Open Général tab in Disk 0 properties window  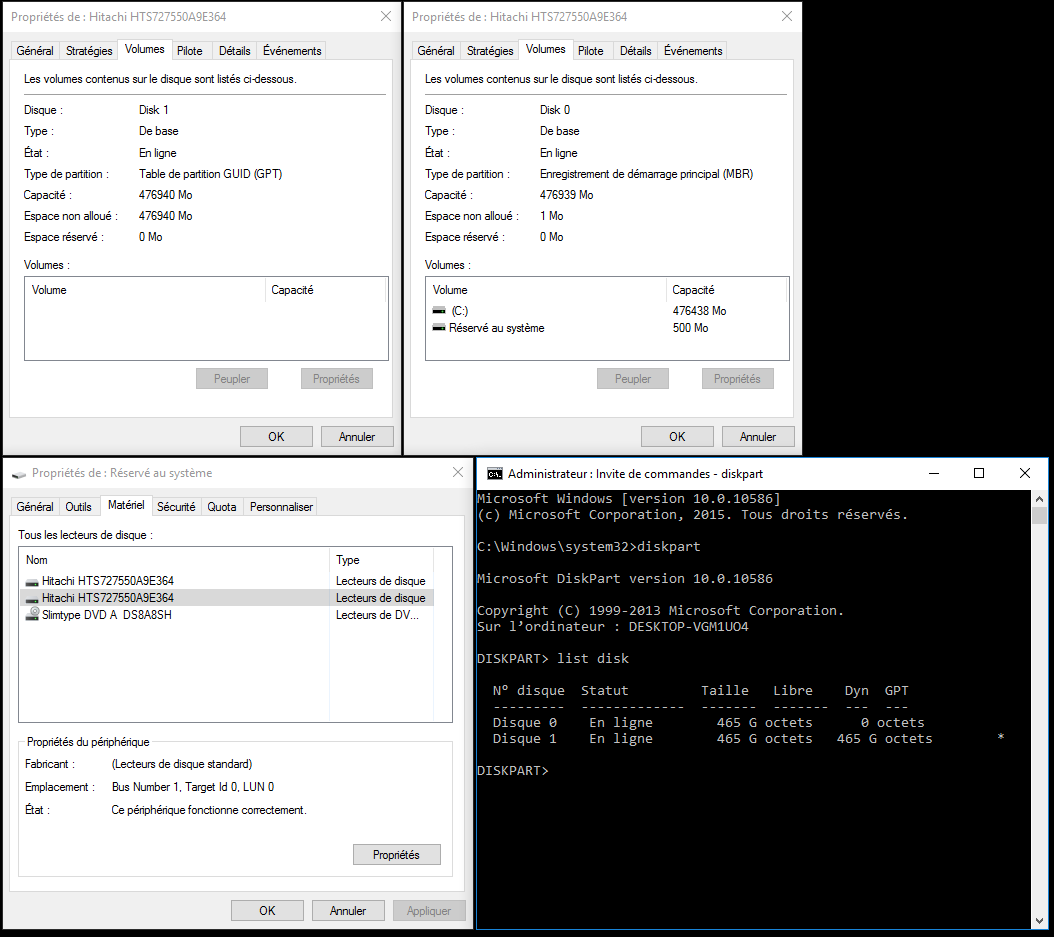click(x=436, y=50)
